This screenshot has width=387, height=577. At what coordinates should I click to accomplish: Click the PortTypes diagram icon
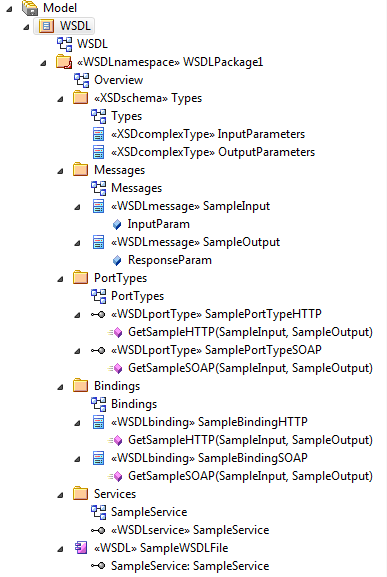(99, 296)
